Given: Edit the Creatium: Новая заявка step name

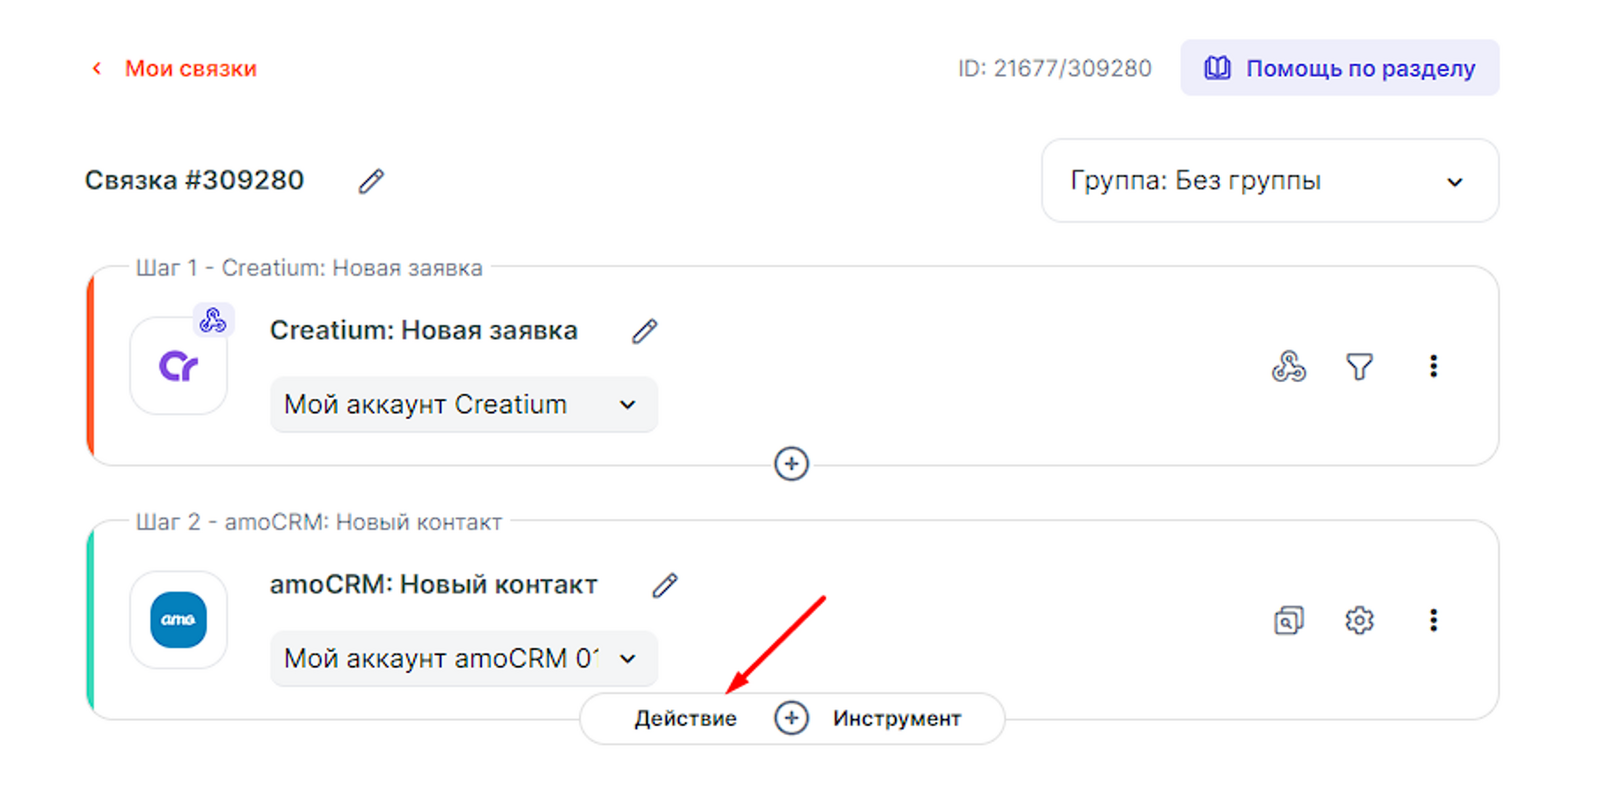Looking at the screenshot, I should (x=645, y=331).
